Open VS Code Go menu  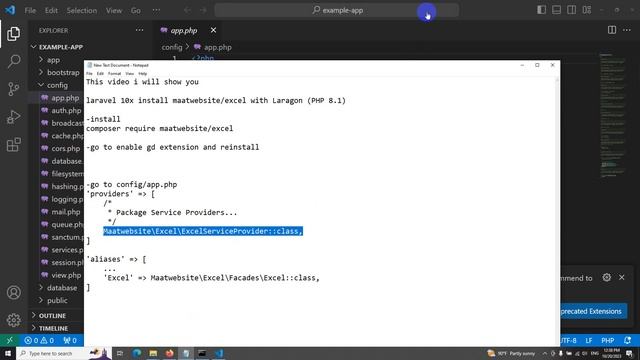pos(136,10)
